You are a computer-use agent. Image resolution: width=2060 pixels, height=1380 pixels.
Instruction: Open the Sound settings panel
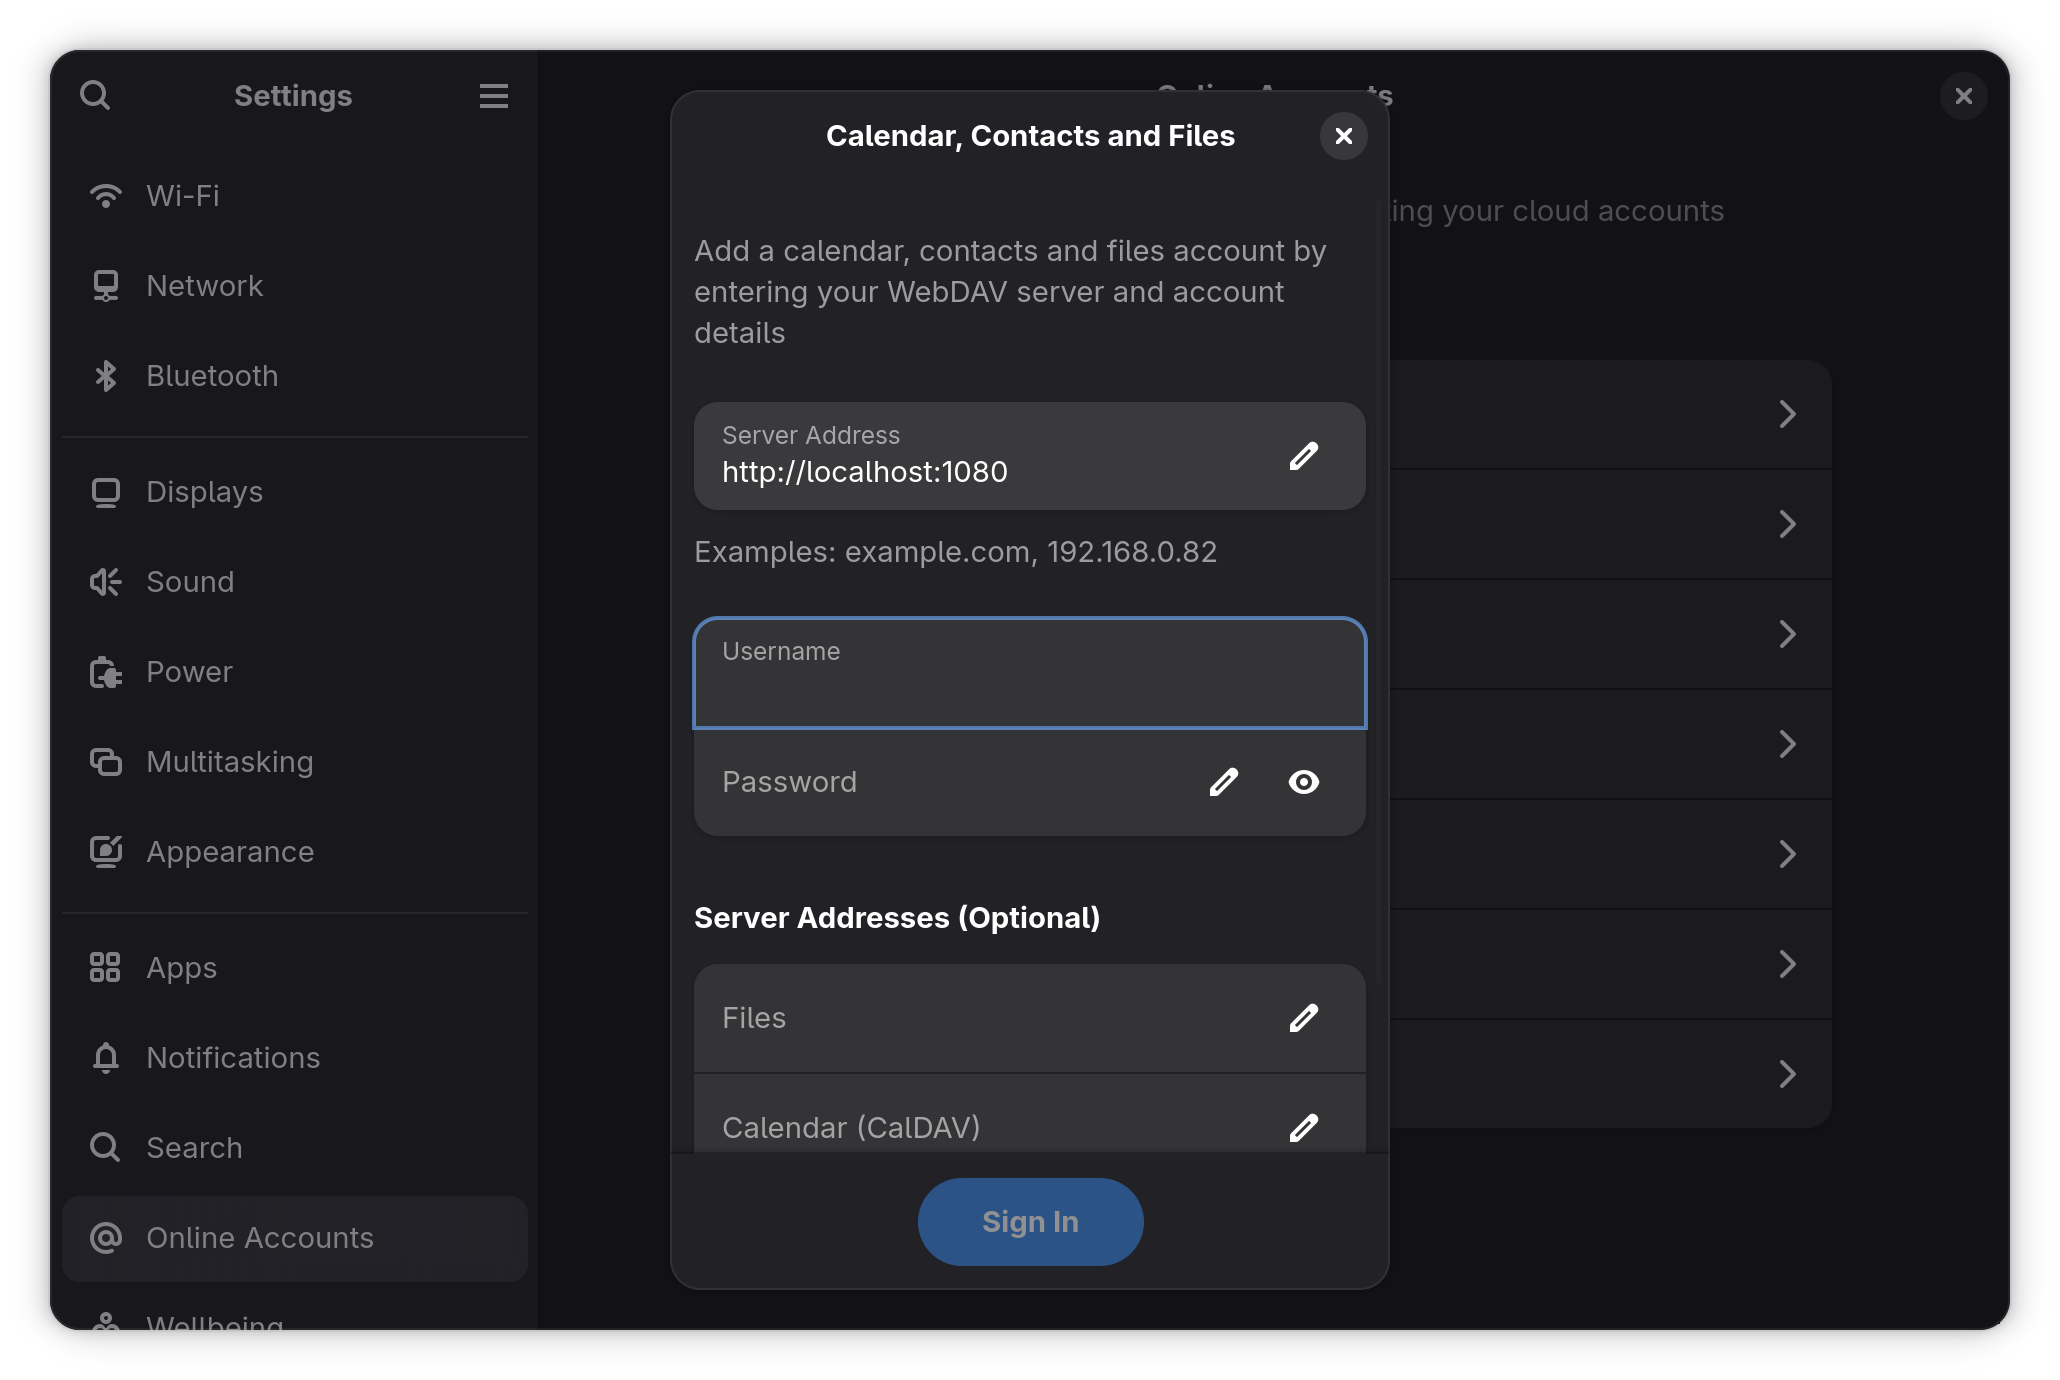click(x=190, y=582)
